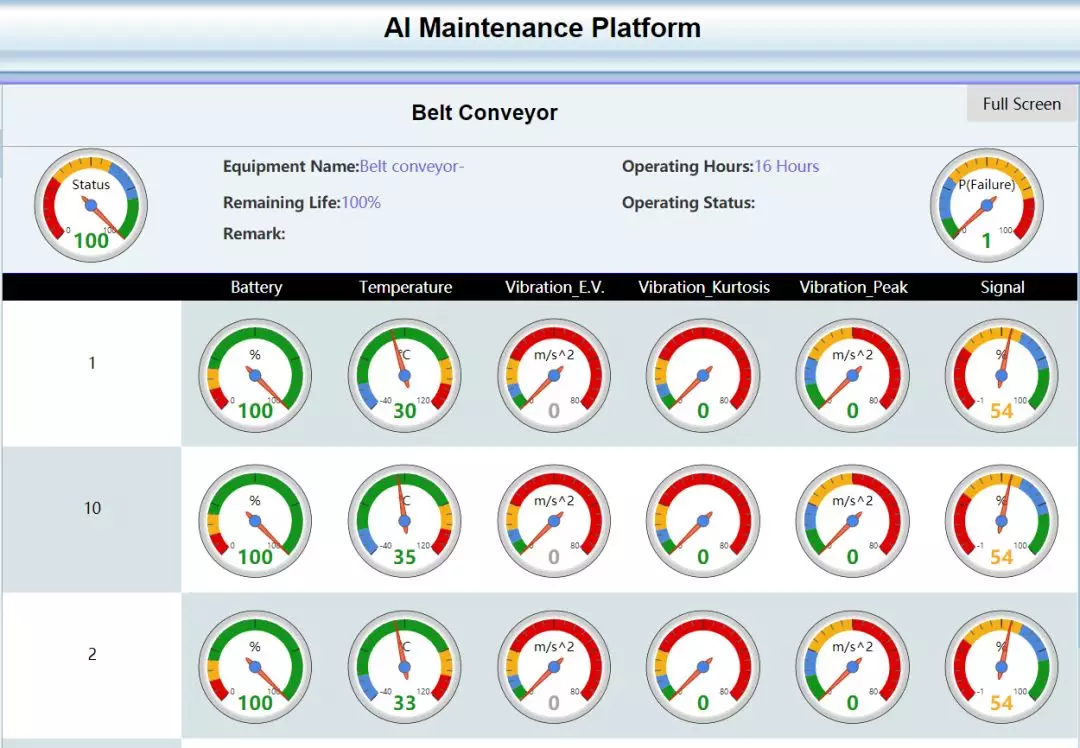Viewport: 1080px width, 748px height.
Task: Select the Temperature gauge reading 33
Action: pyautogui.click(x=404, y=667)
